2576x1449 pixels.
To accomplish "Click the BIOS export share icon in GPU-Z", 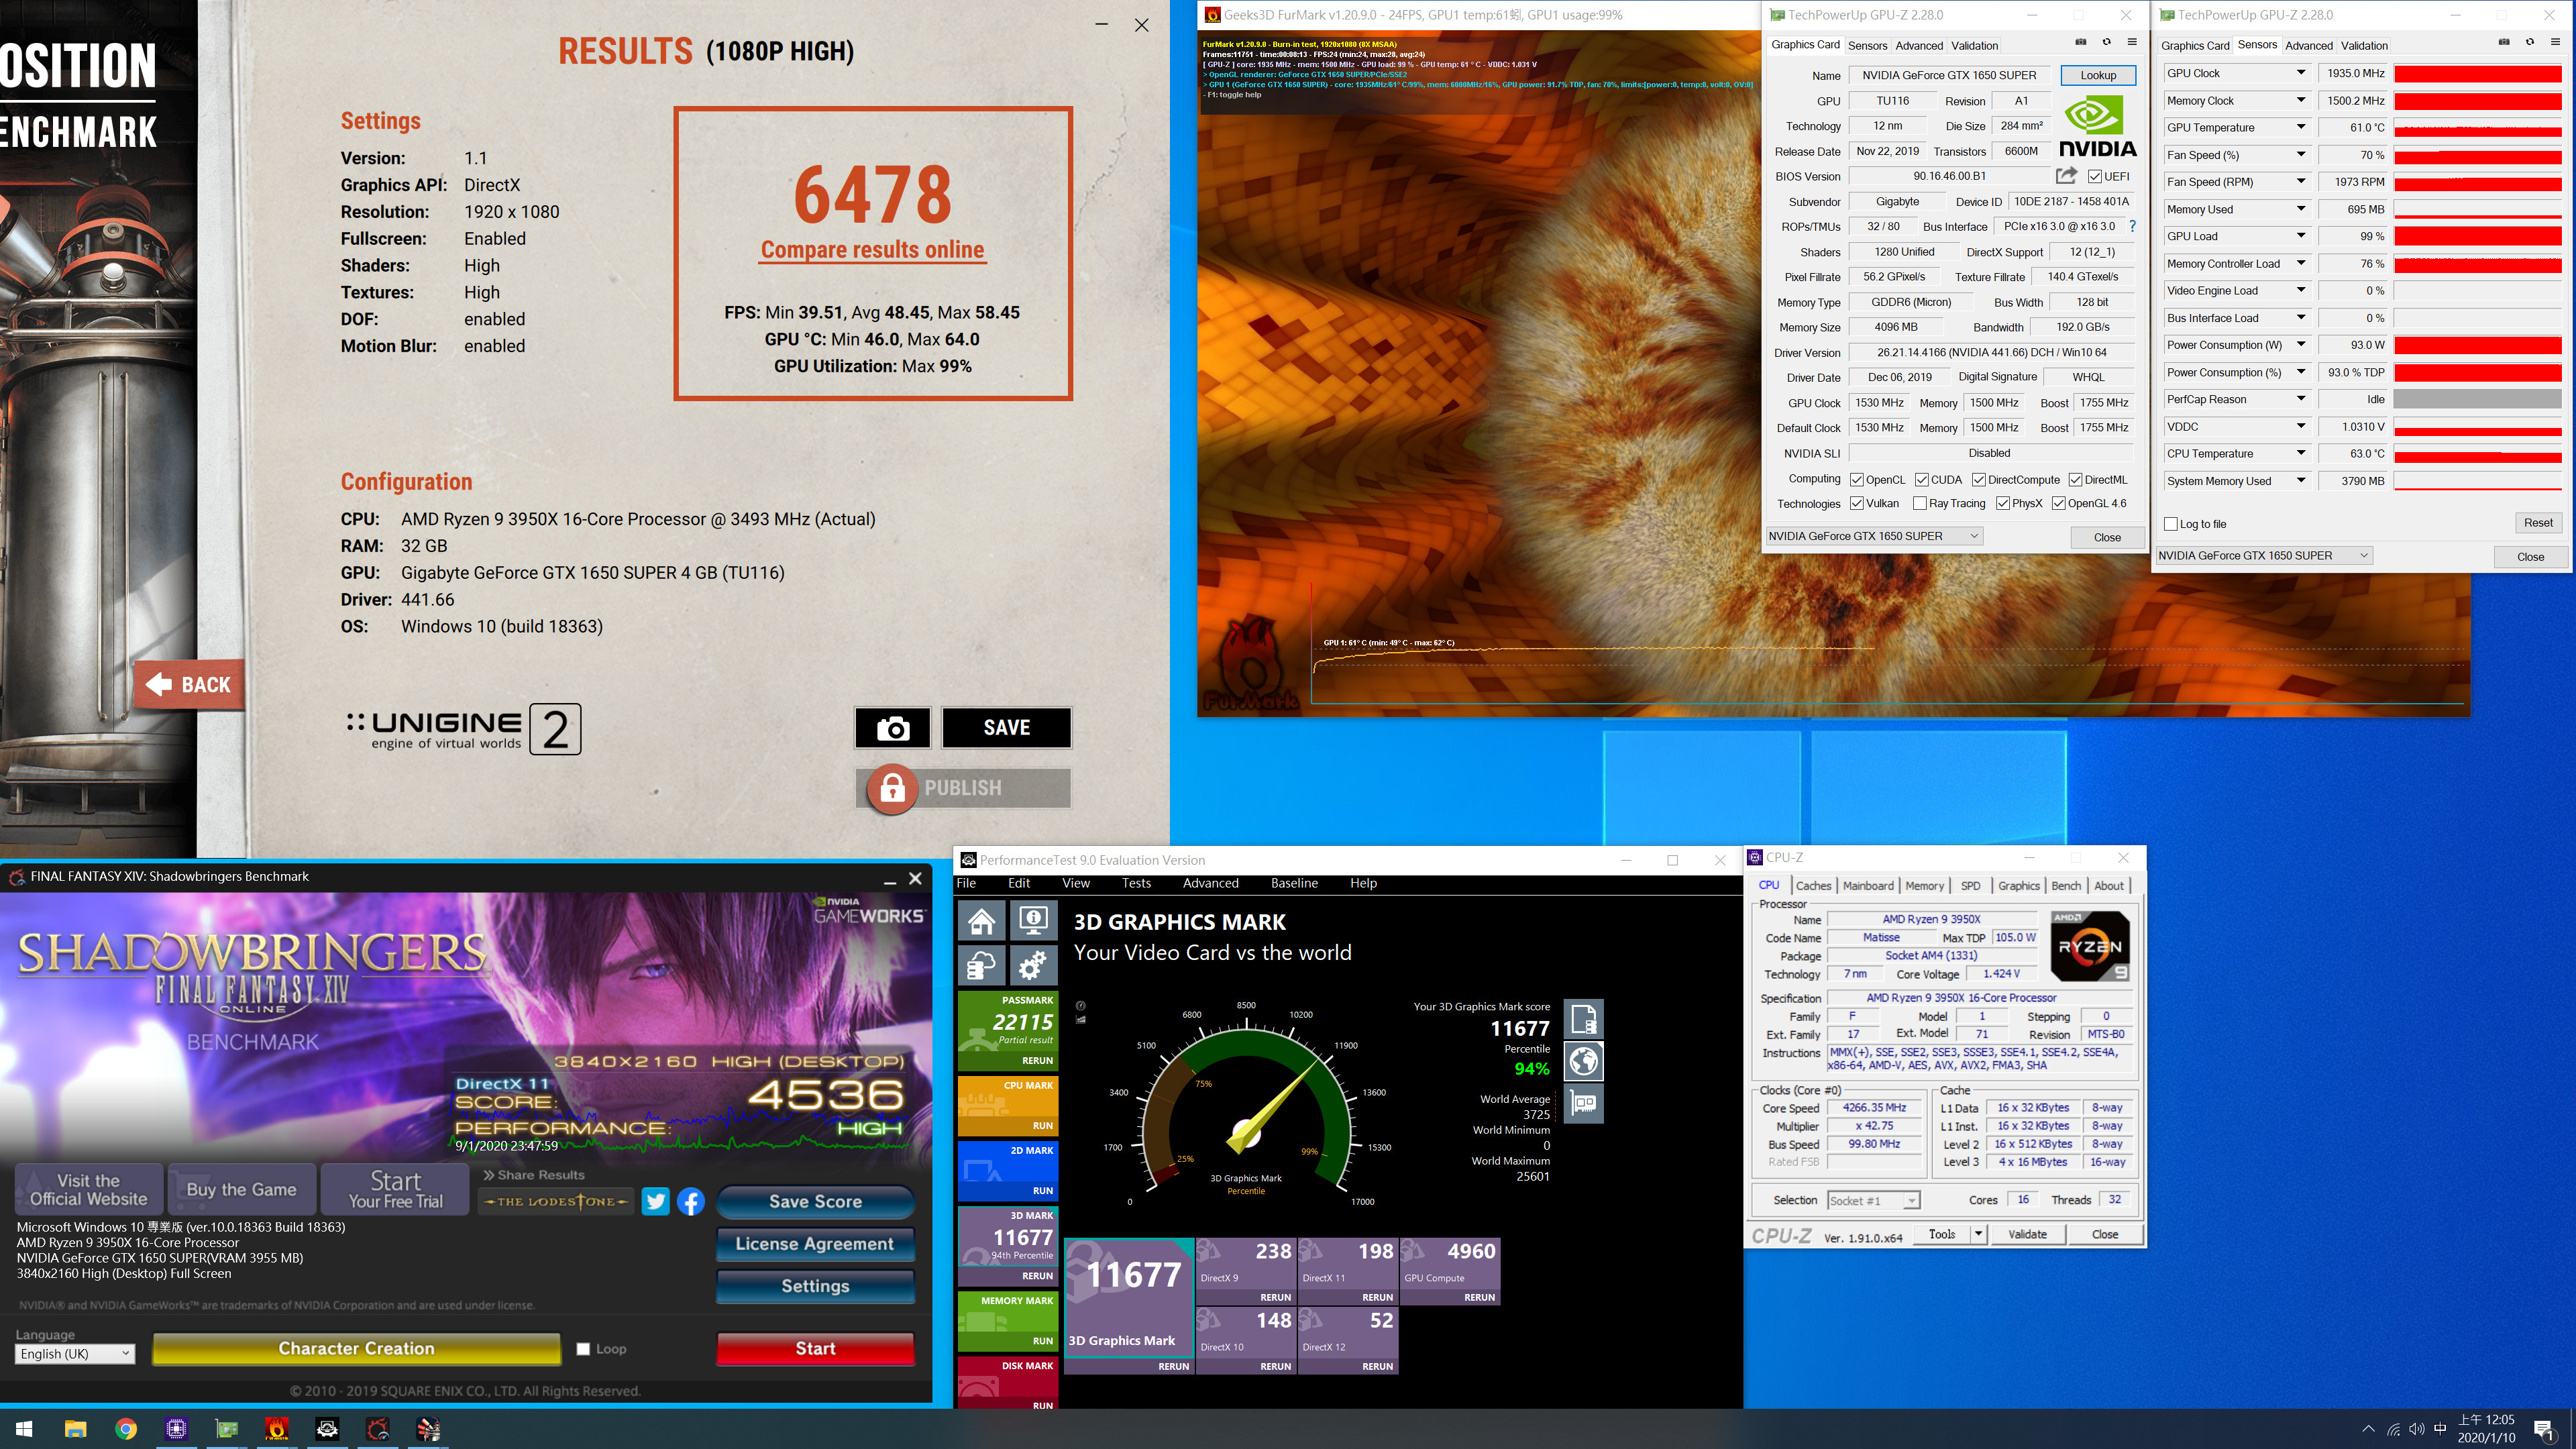I will tap(2066, 176).
